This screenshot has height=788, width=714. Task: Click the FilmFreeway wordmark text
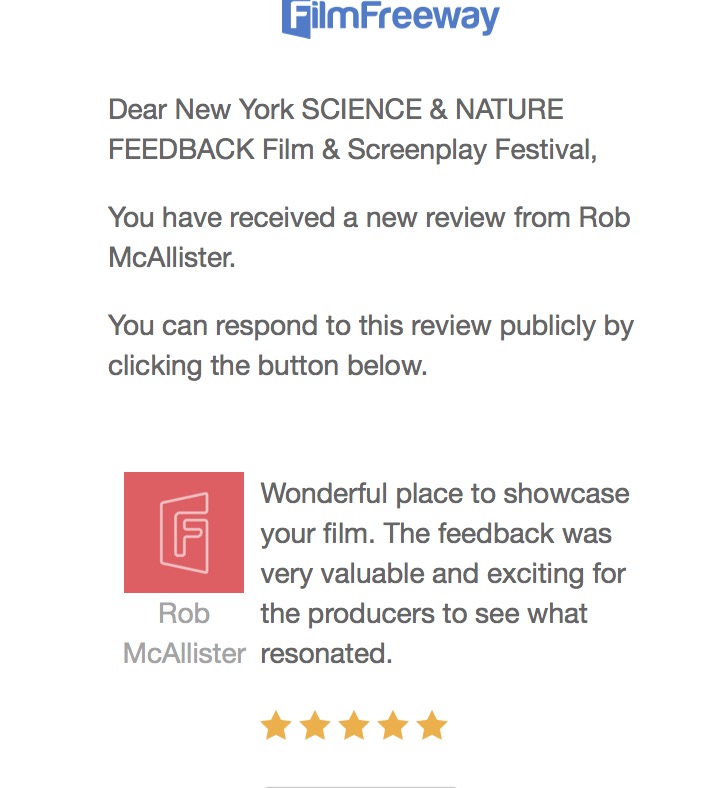(x=406, y=16)
